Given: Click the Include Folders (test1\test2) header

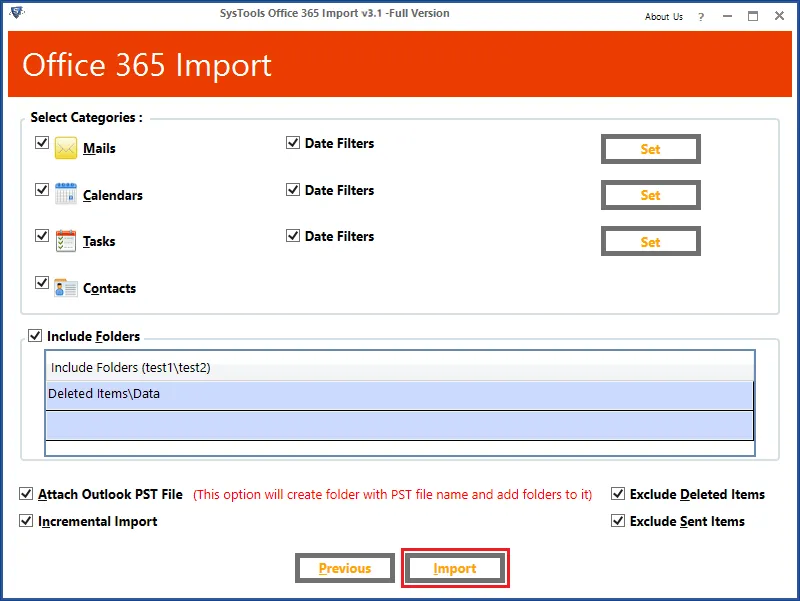Looking at the screenshot, I should 399,367.
